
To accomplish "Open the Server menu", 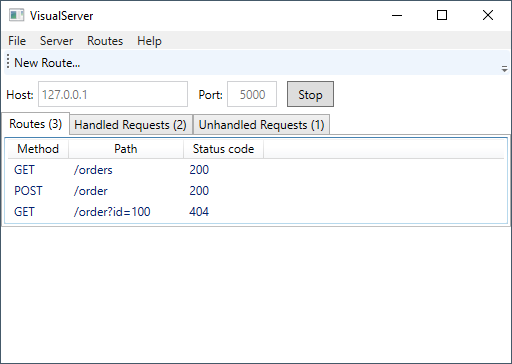I will click(x=56, y=41).
